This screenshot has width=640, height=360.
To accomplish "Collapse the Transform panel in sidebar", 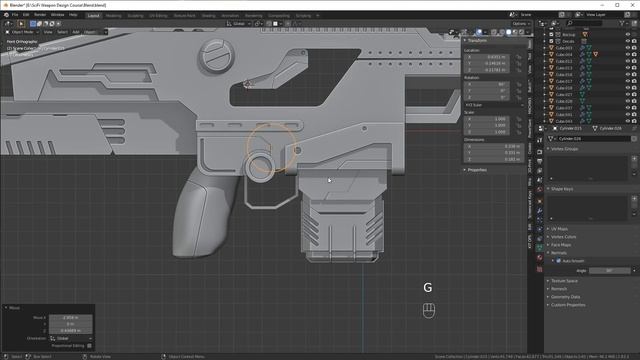I will (477, 40).
